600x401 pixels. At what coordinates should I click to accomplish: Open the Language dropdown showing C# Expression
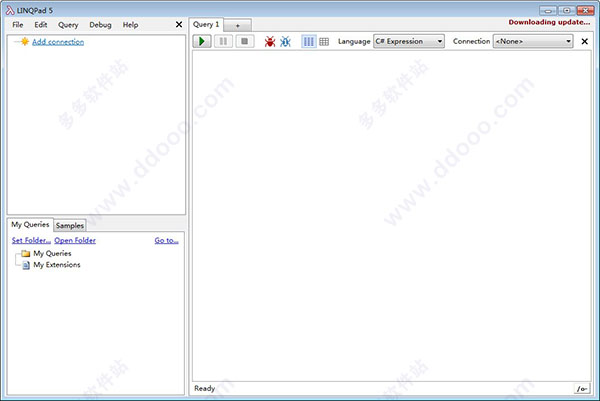(x=409, y=41)
